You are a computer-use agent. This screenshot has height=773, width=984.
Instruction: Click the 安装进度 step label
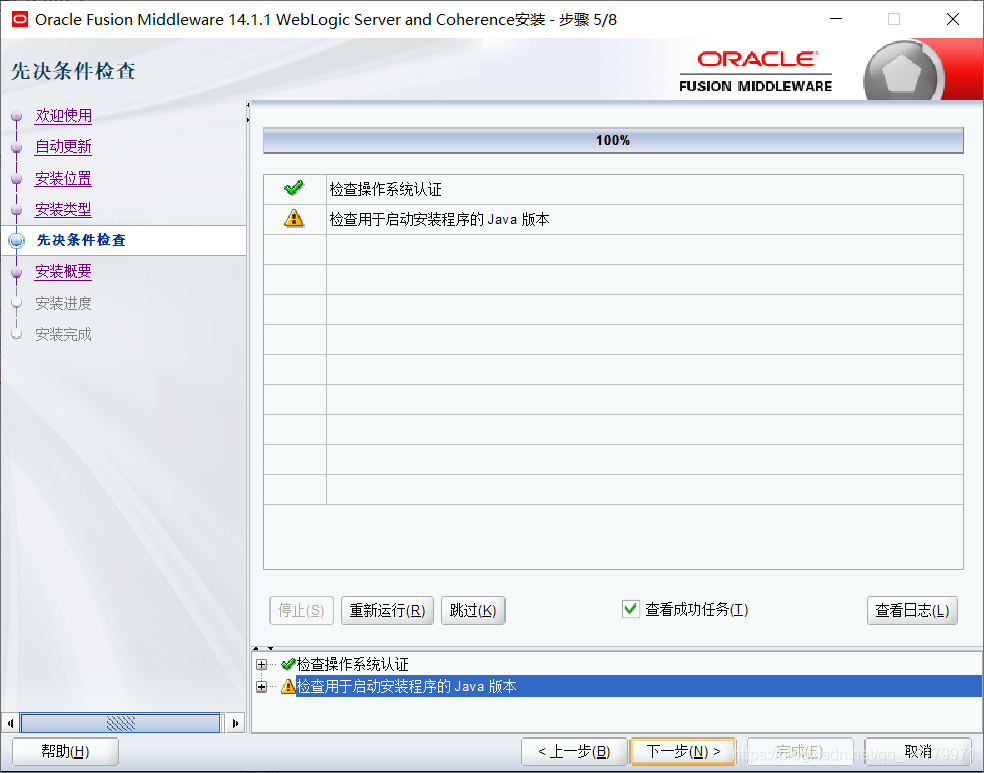(x=63, y=303)
